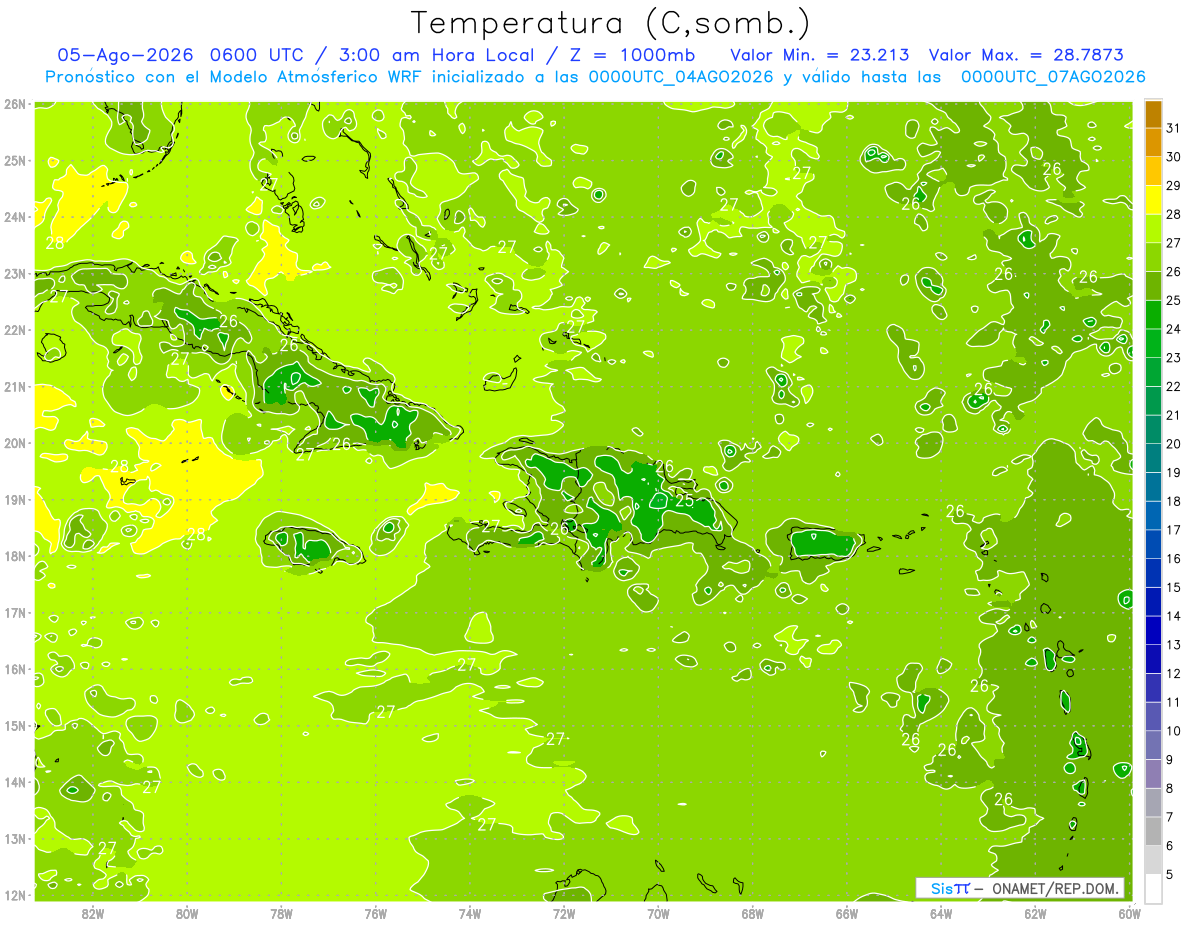Click the "26N" latitude axis label

click(15, 104)
